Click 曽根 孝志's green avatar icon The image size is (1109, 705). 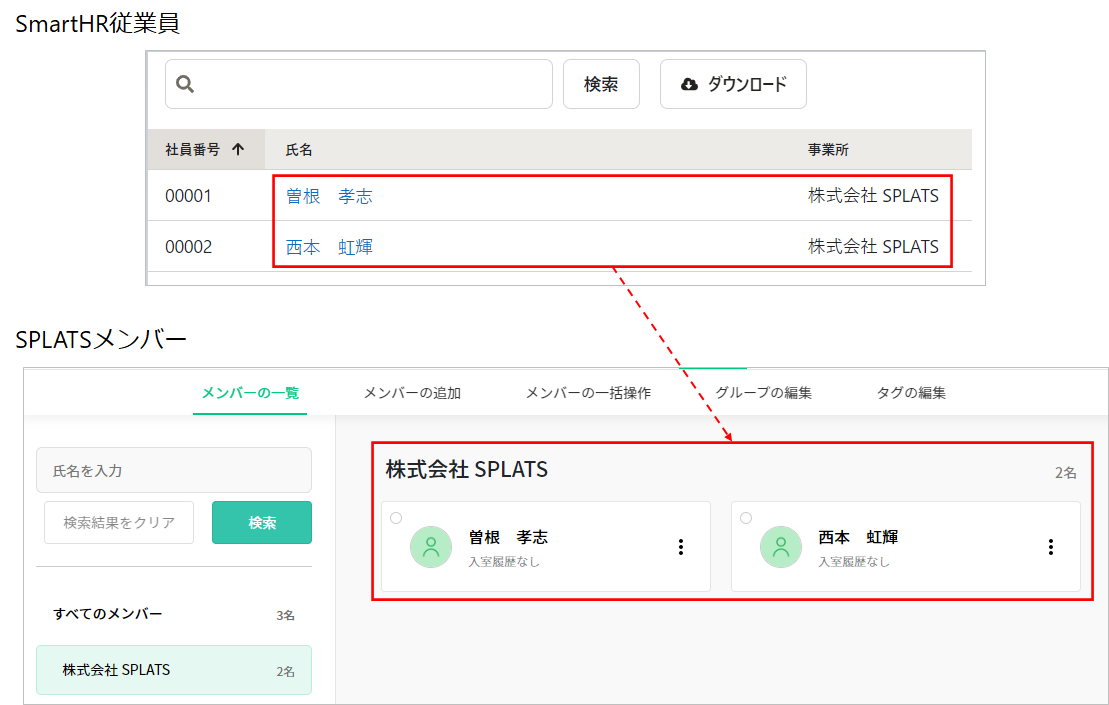431,547
